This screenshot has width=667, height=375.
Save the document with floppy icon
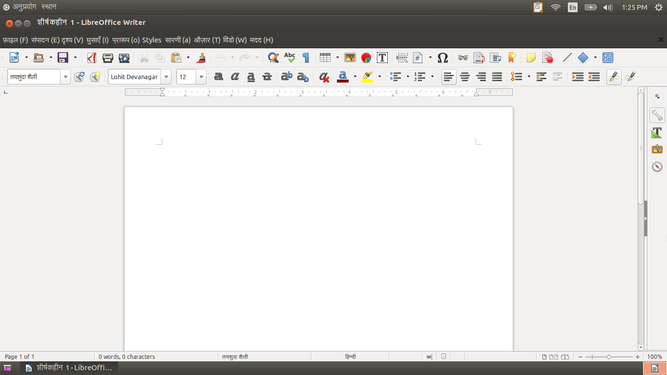point(63,57)
